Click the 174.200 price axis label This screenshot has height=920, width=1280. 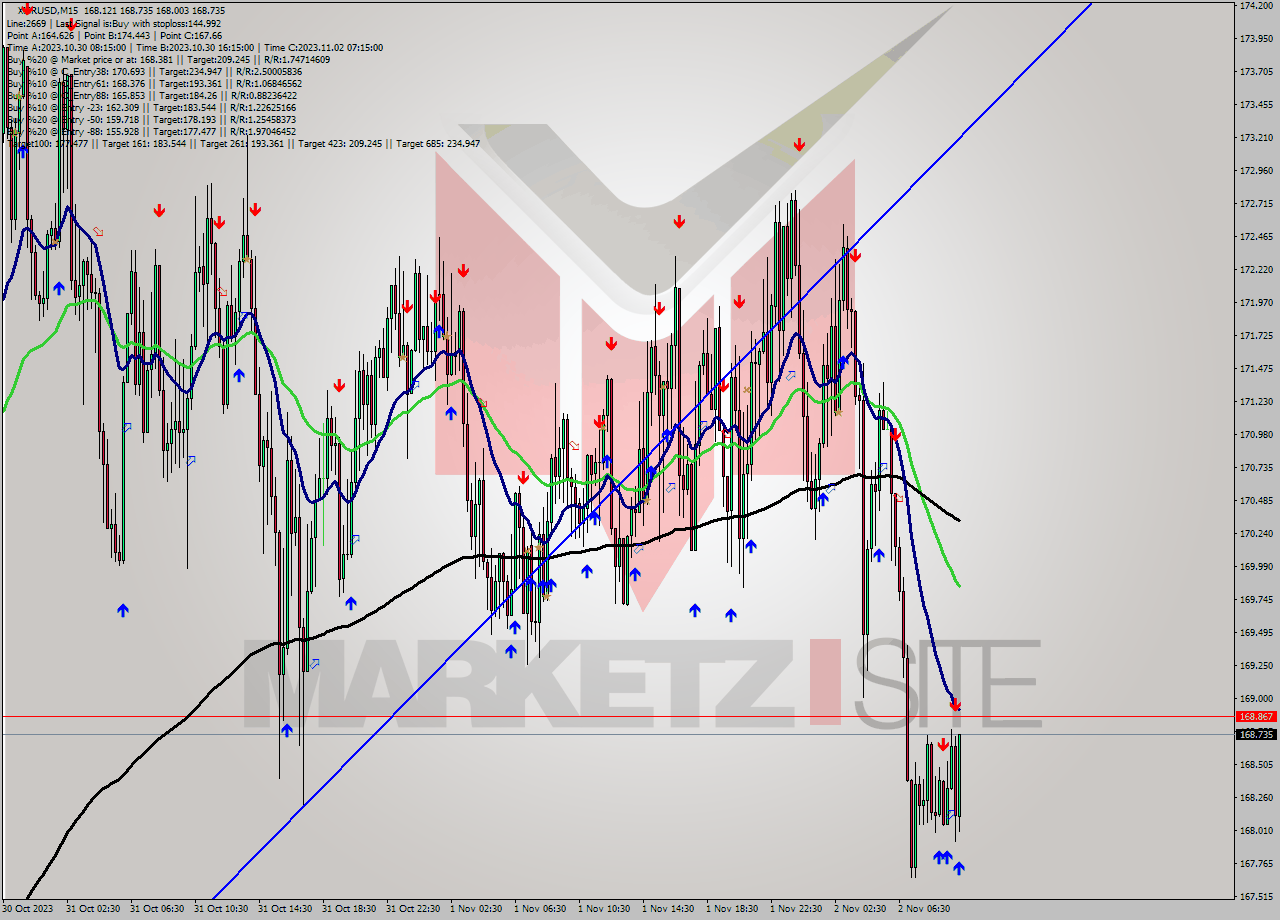(x=1256, y=6)
